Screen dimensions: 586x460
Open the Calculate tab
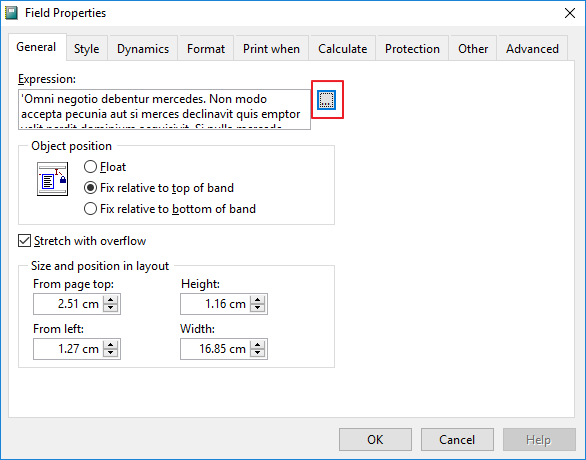click(x=342, y=49)
